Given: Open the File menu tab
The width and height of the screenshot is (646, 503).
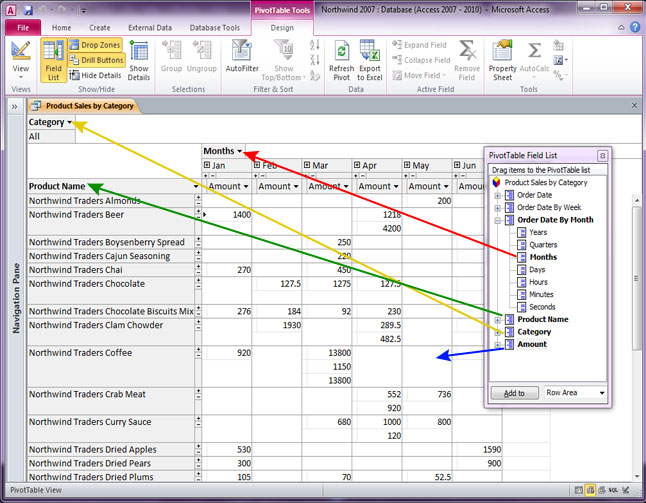Looking at the screenshot, I should [22, 28].
